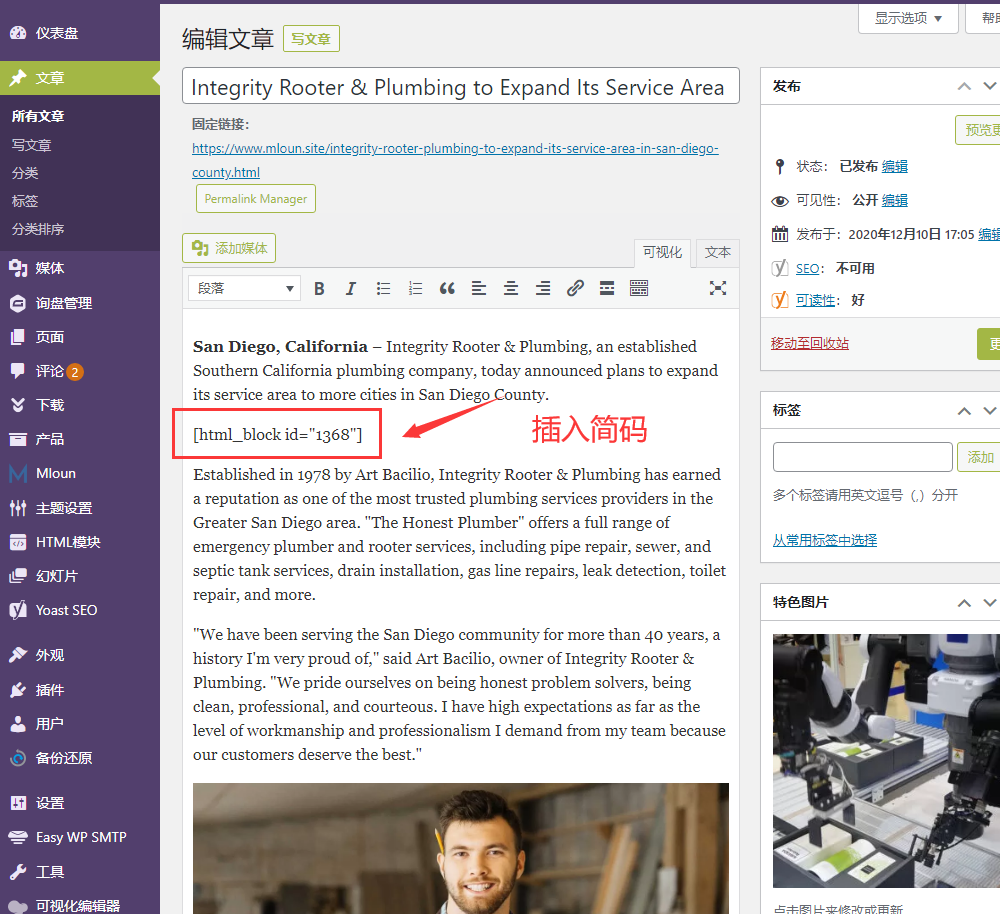Go to 所有文章 all posts
Screen dimensions: 1000x914
point(38,116)
